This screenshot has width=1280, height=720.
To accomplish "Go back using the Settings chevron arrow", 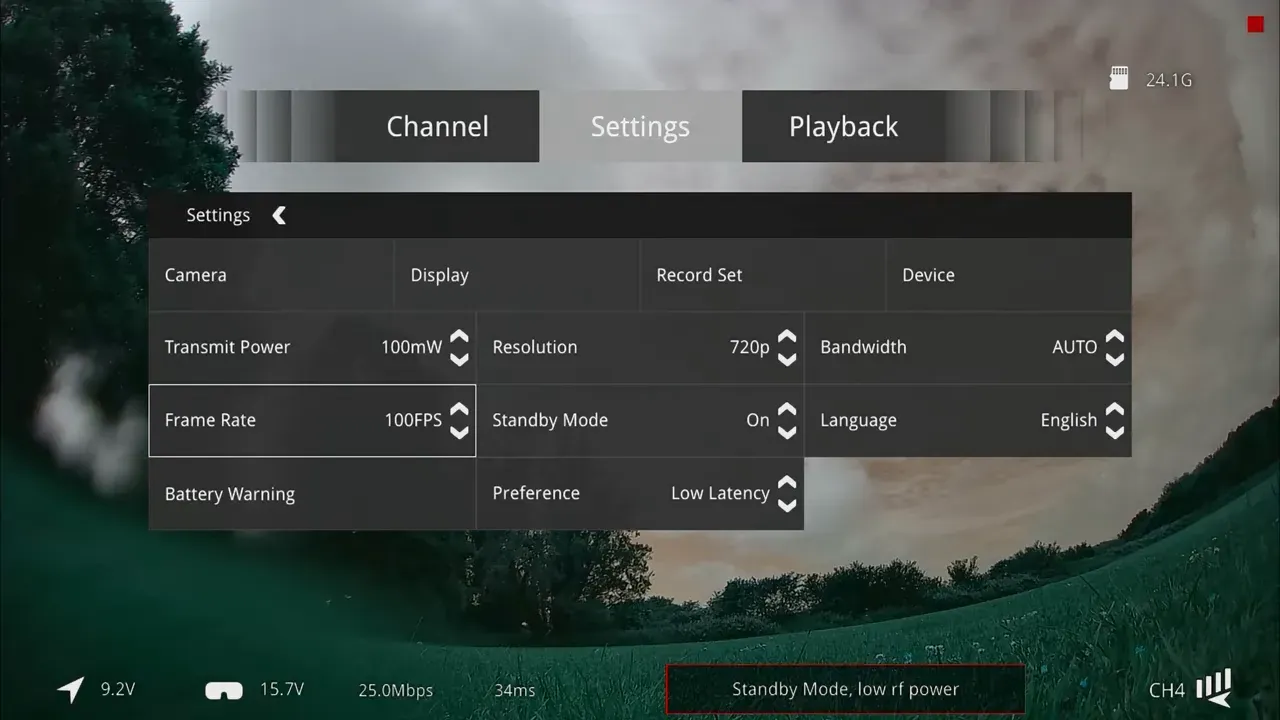I will point(279,215).
